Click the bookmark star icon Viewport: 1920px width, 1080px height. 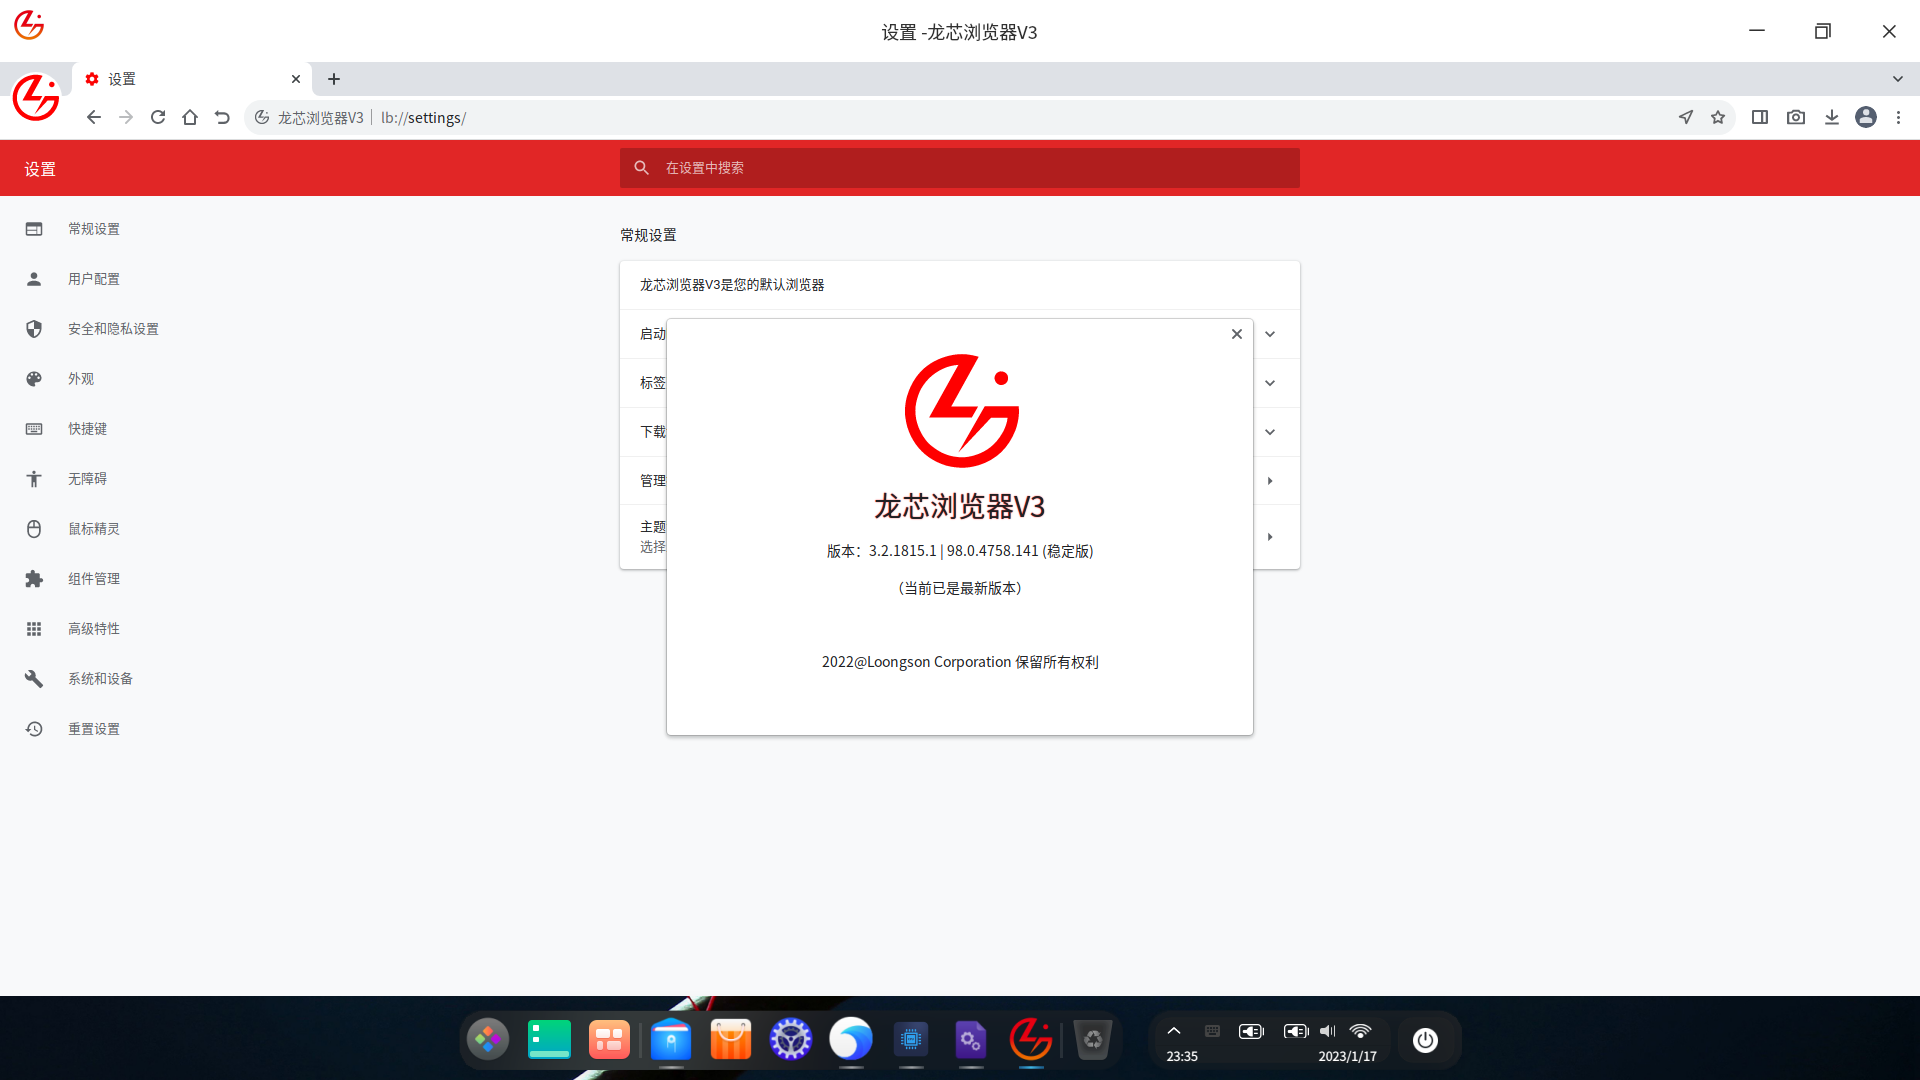(x=1718, y=117)
